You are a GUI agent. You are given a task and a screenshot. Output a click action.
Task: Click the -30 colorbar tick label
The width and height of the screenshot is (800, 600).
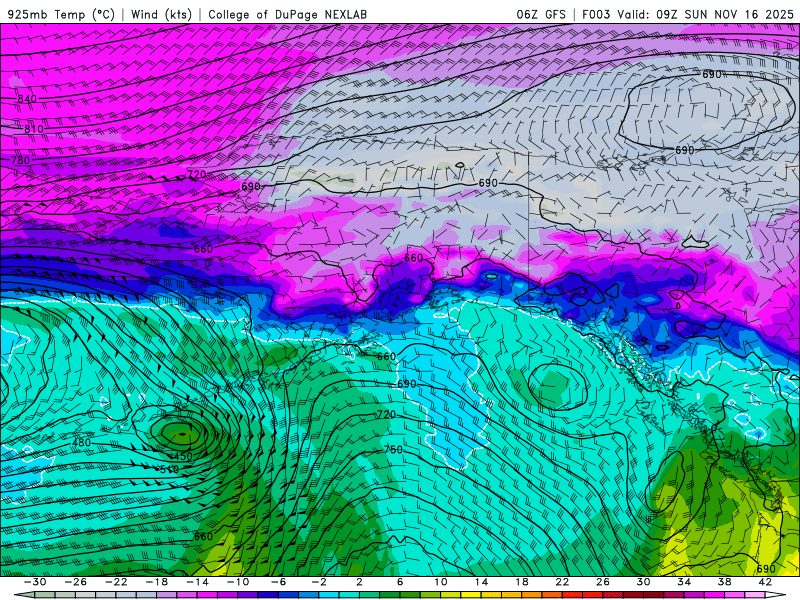point(35,582)
